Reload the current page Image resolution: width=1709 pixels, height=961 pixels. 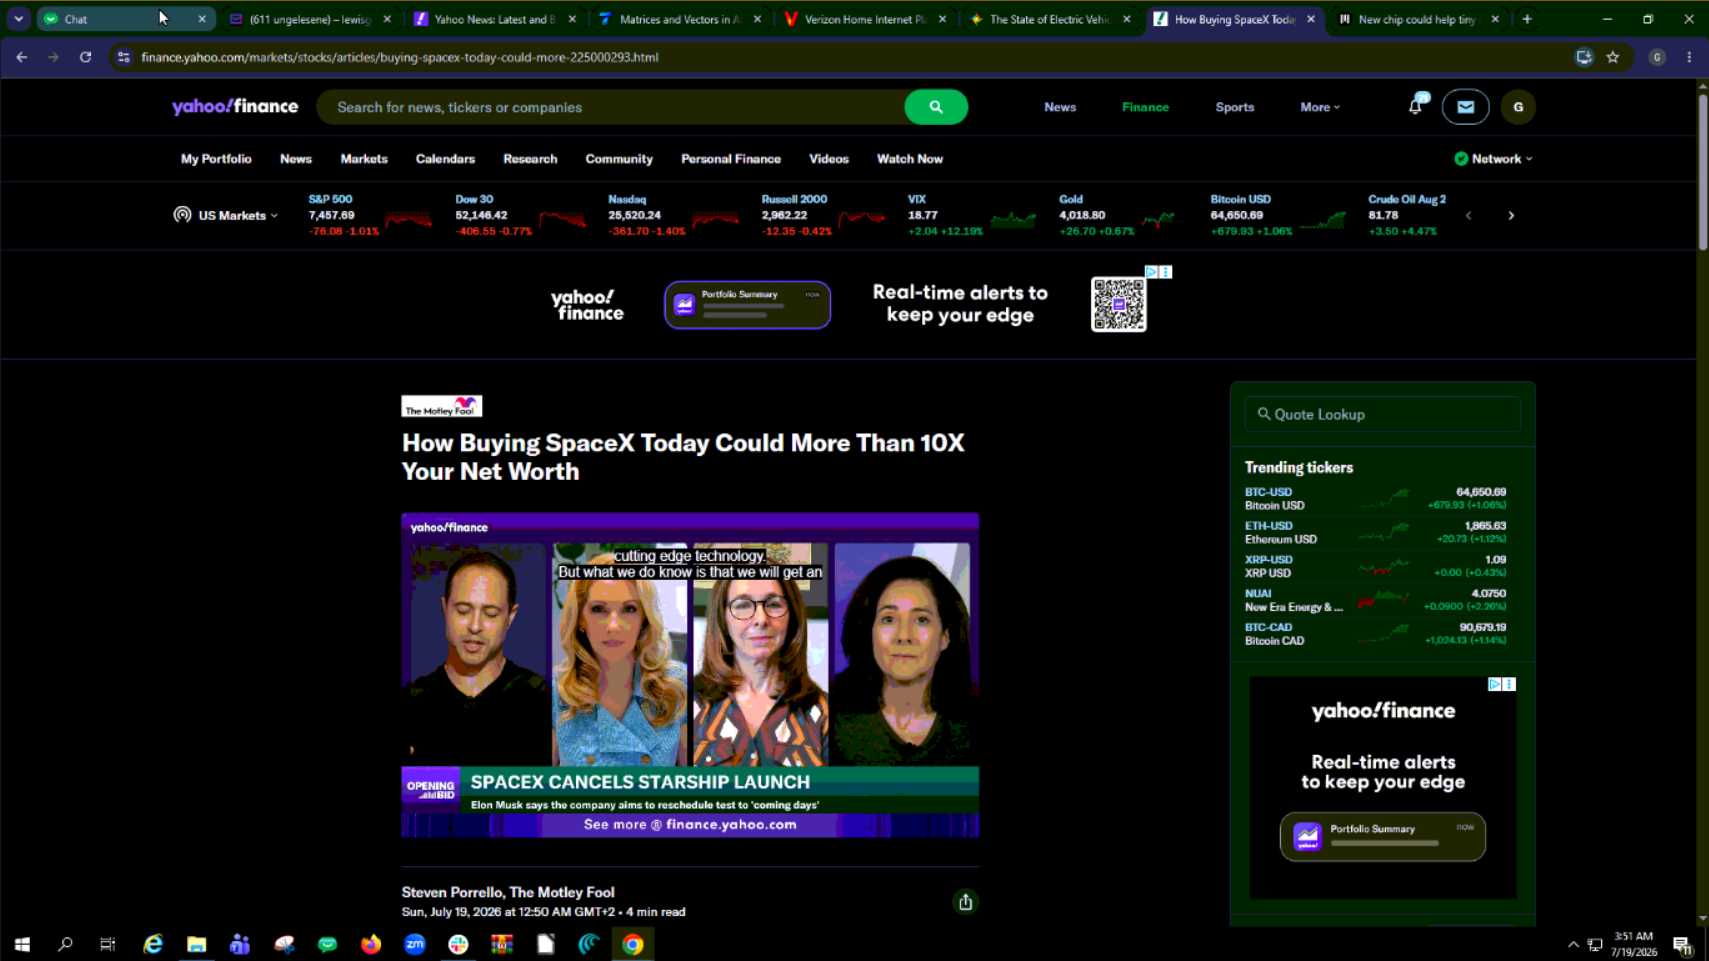86,57
